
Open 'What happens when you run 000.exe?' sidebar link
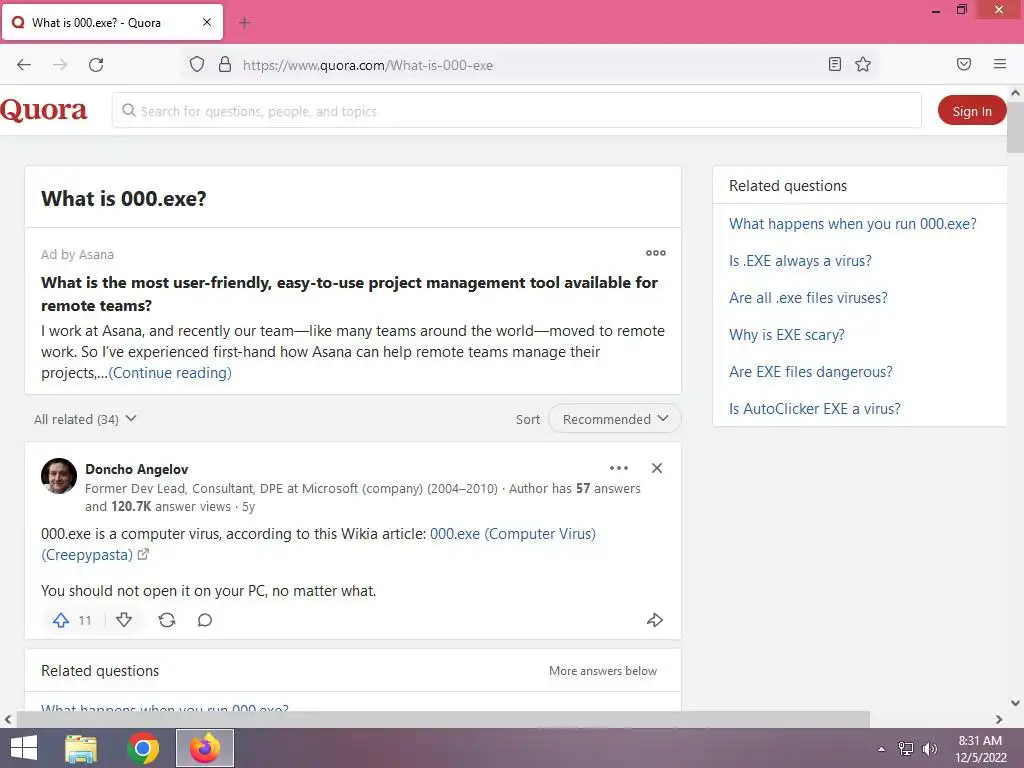[x=853, y=224]
